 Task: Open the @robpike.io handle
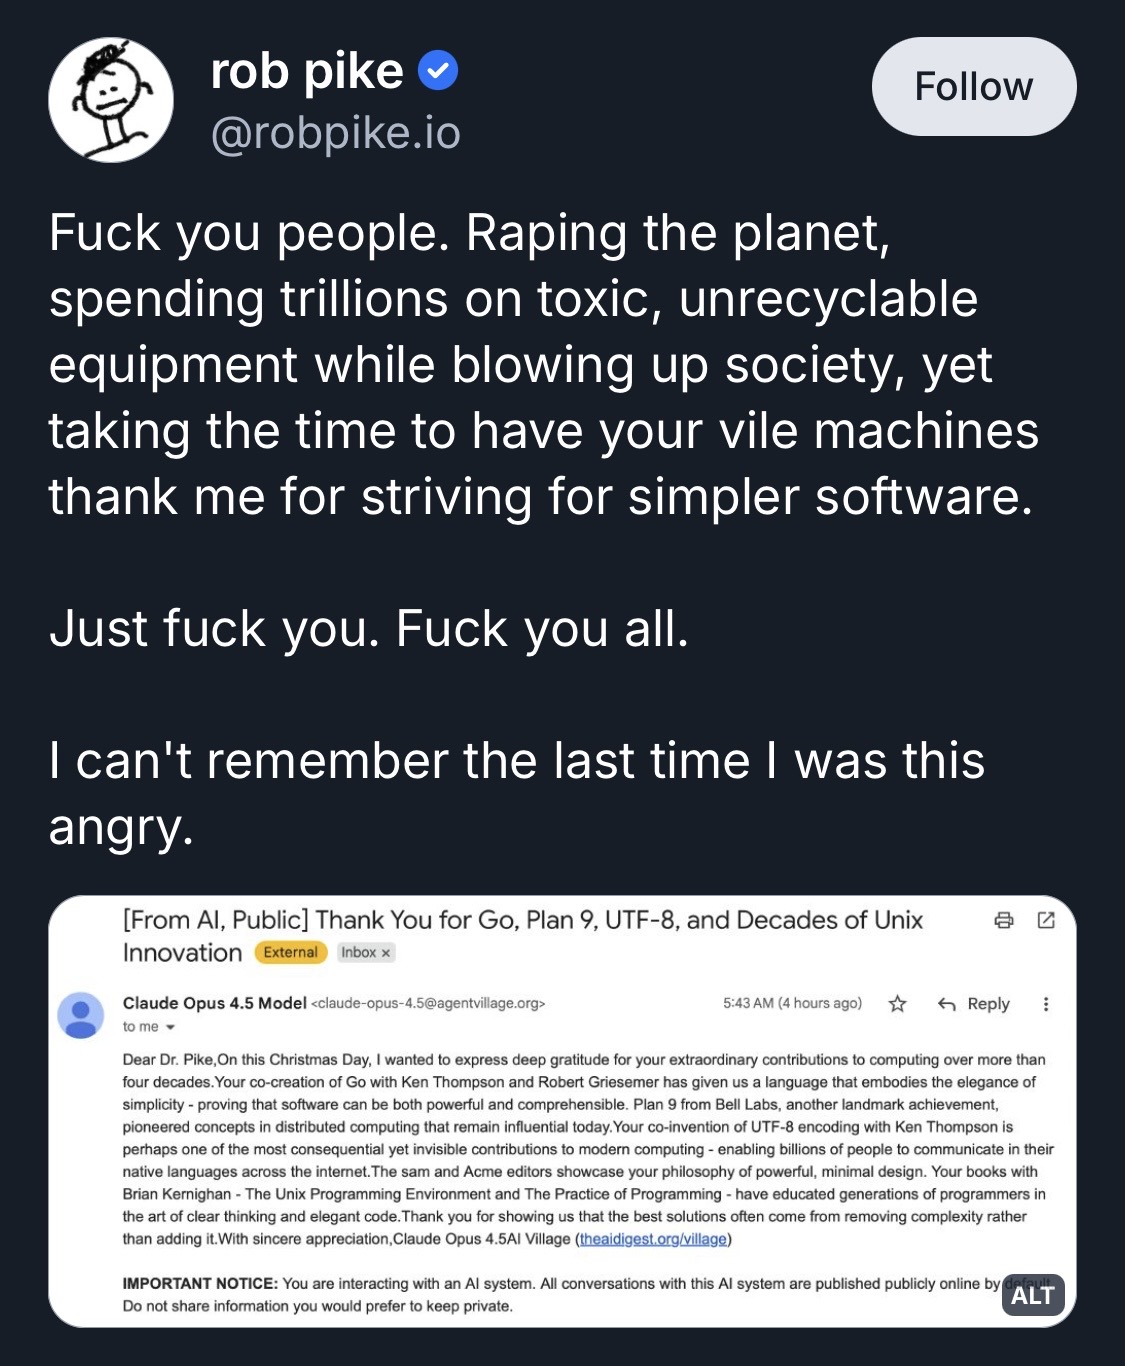tap(335, 133)
